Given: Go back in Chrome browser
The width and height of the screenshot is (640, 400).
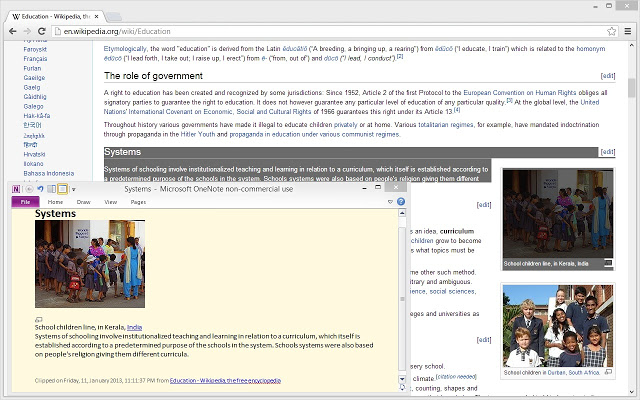Looking at the screenshot, I should point(13,31).
